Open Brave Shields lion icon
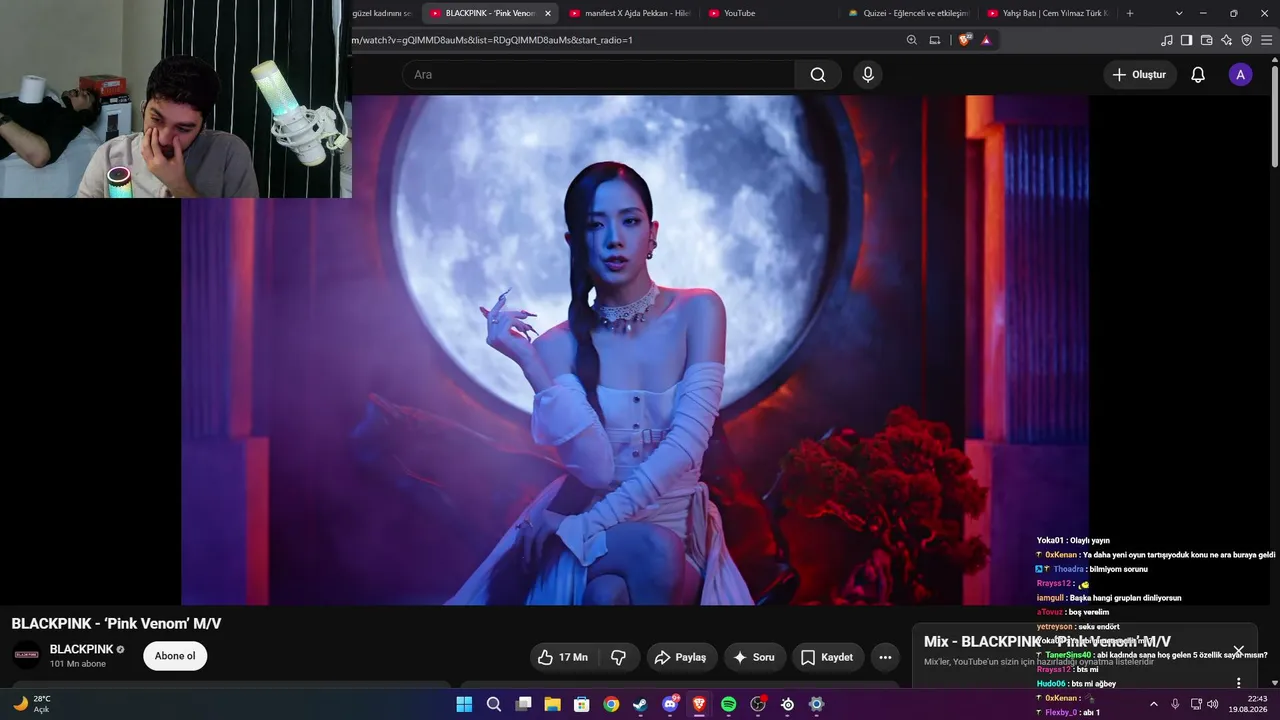The width and height of the screenshot is (1280, 720). click(x=964, y=40)
